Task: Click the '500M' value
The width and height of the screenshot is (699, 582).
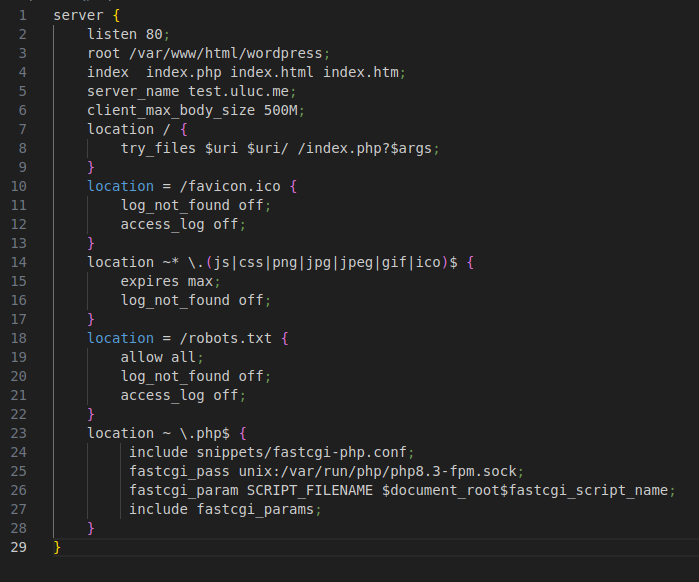Action: click(280, 111)
